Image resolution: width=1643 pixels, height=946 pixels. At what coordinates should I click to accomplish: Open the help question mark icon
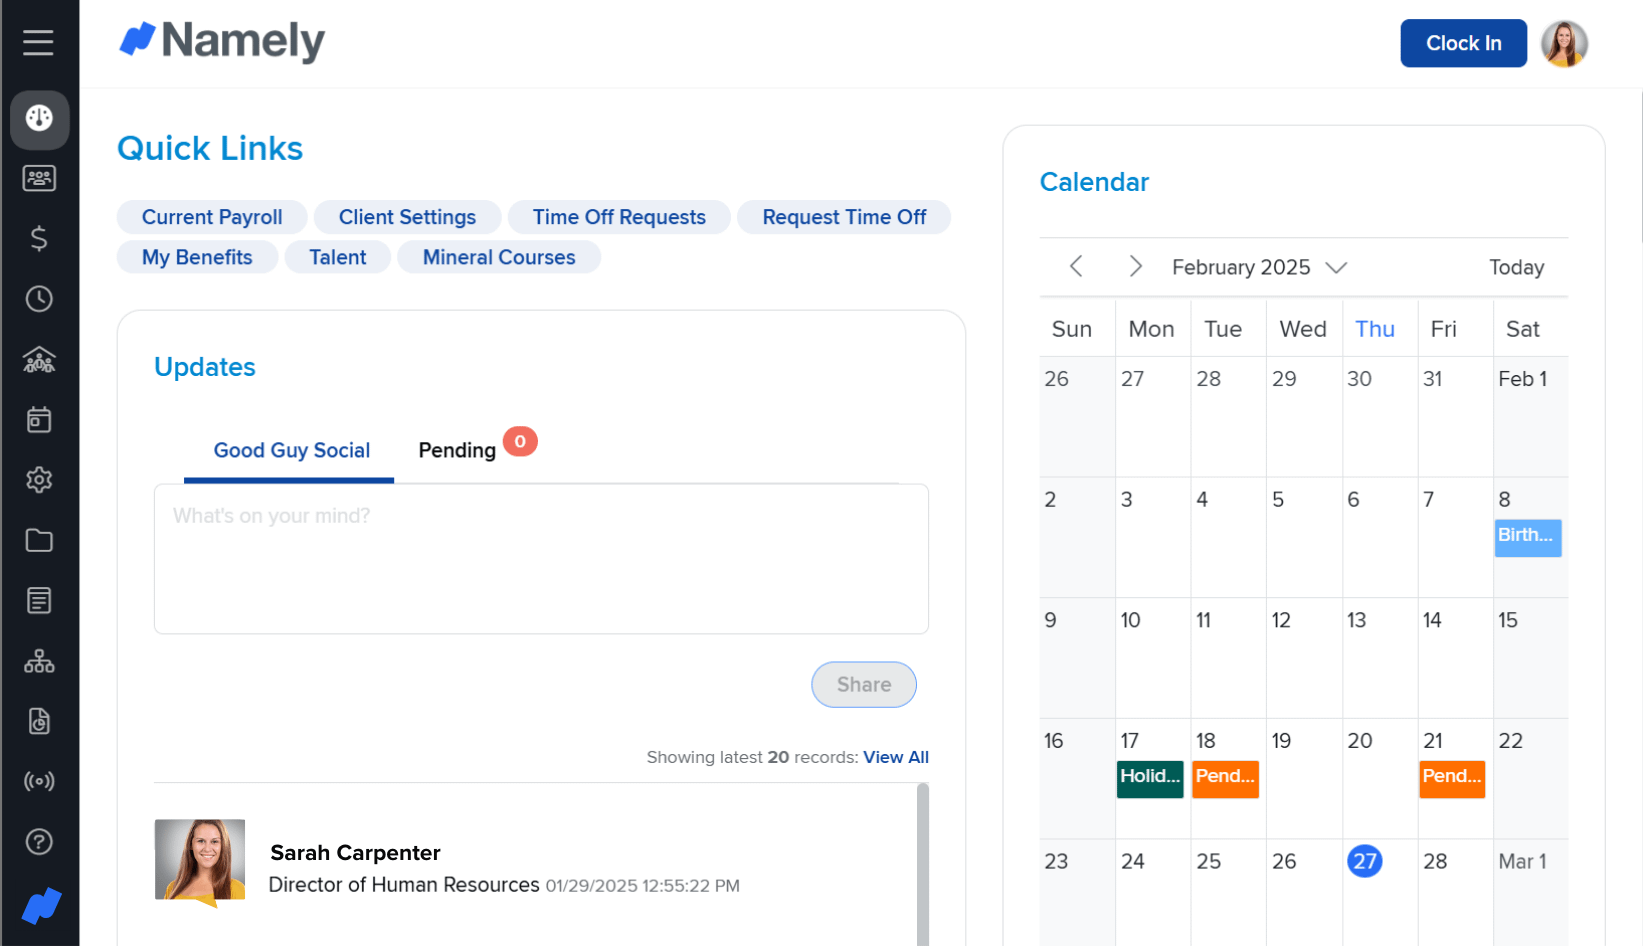coord(39,842)
